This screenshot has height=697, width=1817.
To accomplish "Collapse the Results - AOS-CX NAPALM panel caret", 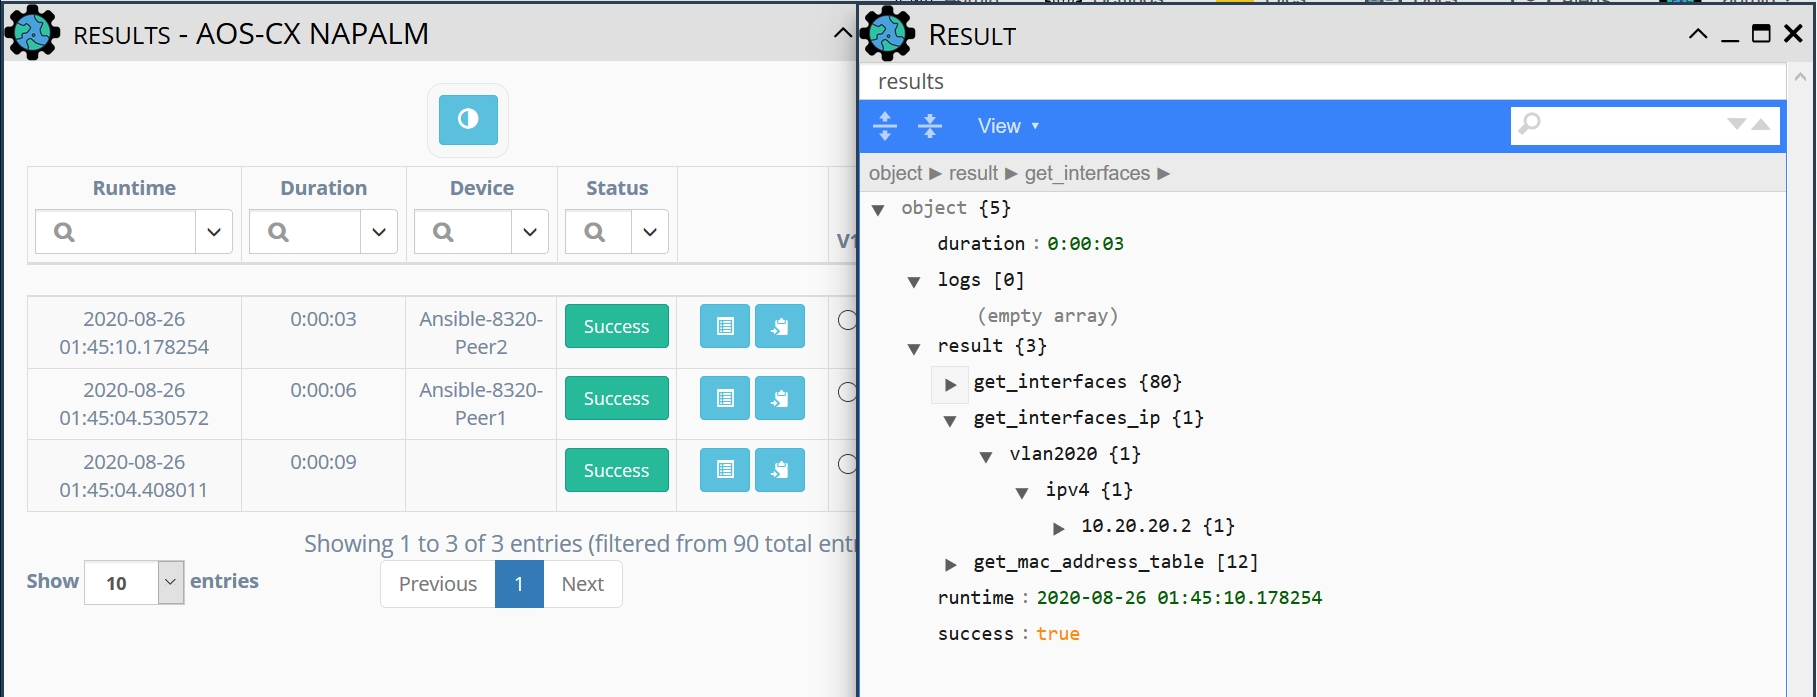I will pyautogui.click(x=843, y=34).
